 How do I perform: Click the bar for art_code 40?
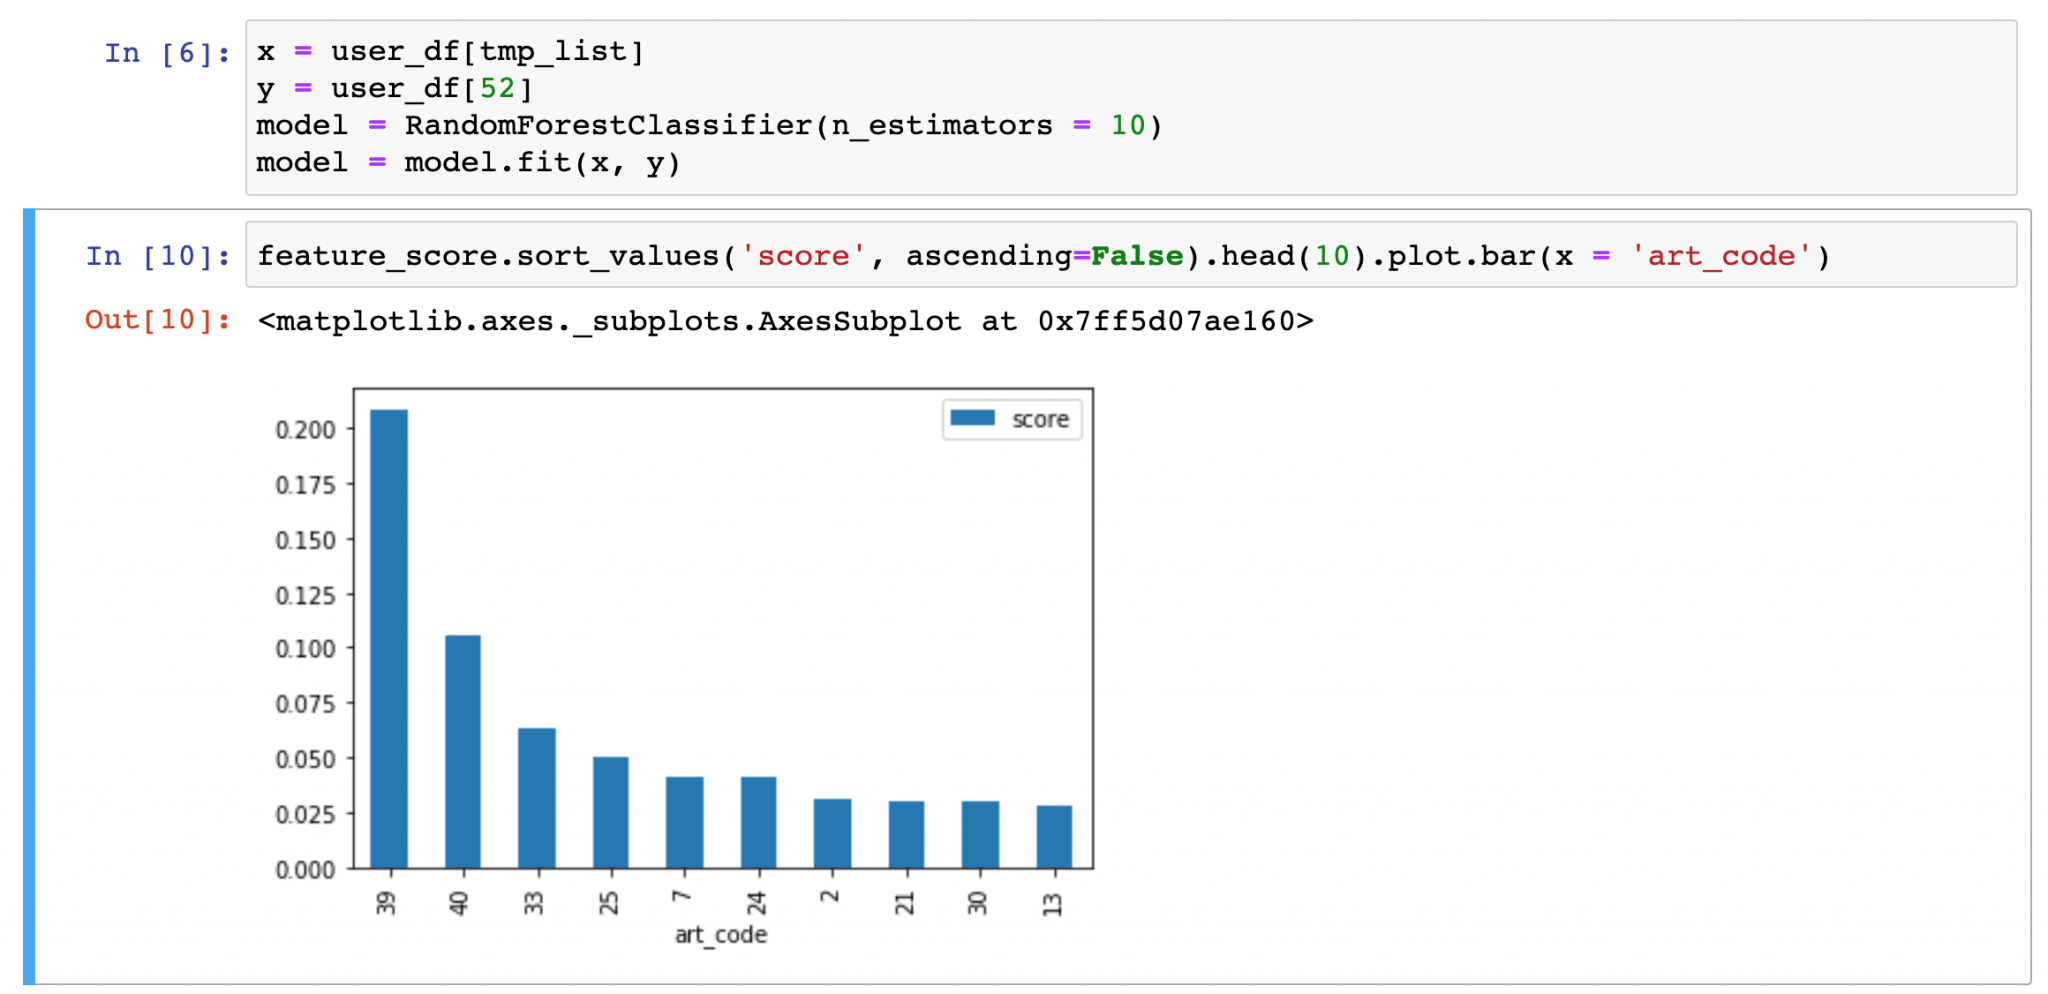coord(463,751)
